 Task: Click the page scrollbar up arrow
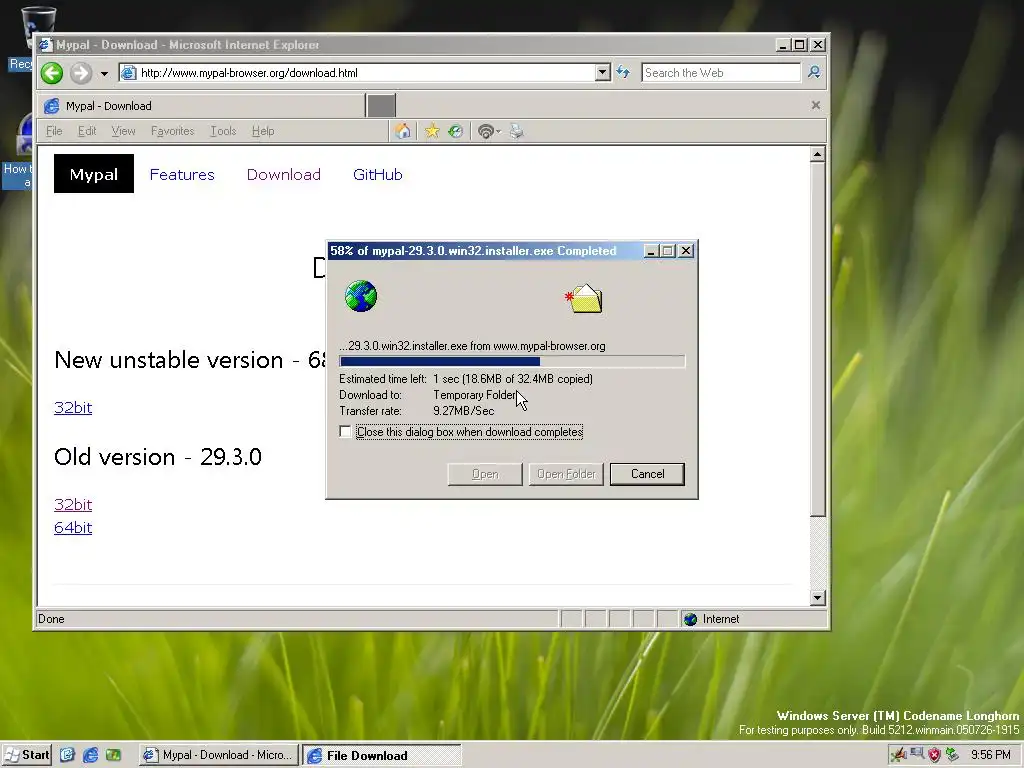tap(817, 155)
